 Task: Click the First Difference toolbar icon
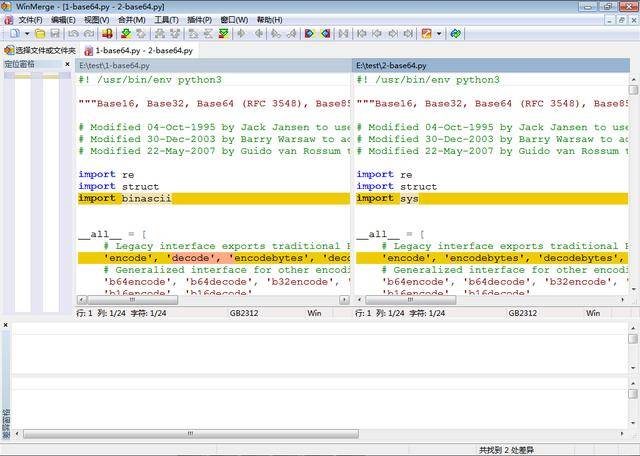[x=193, y=33]
